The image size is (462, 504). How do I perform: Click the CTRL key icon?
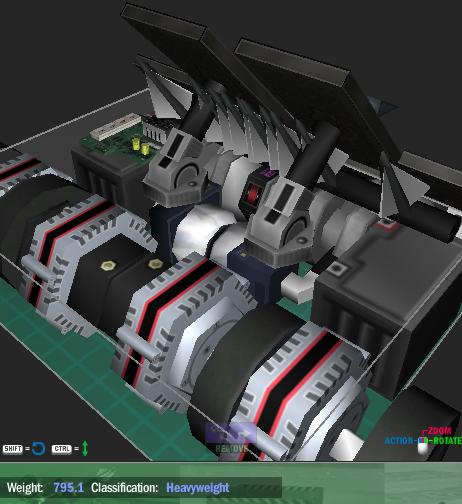pos(62,449)
